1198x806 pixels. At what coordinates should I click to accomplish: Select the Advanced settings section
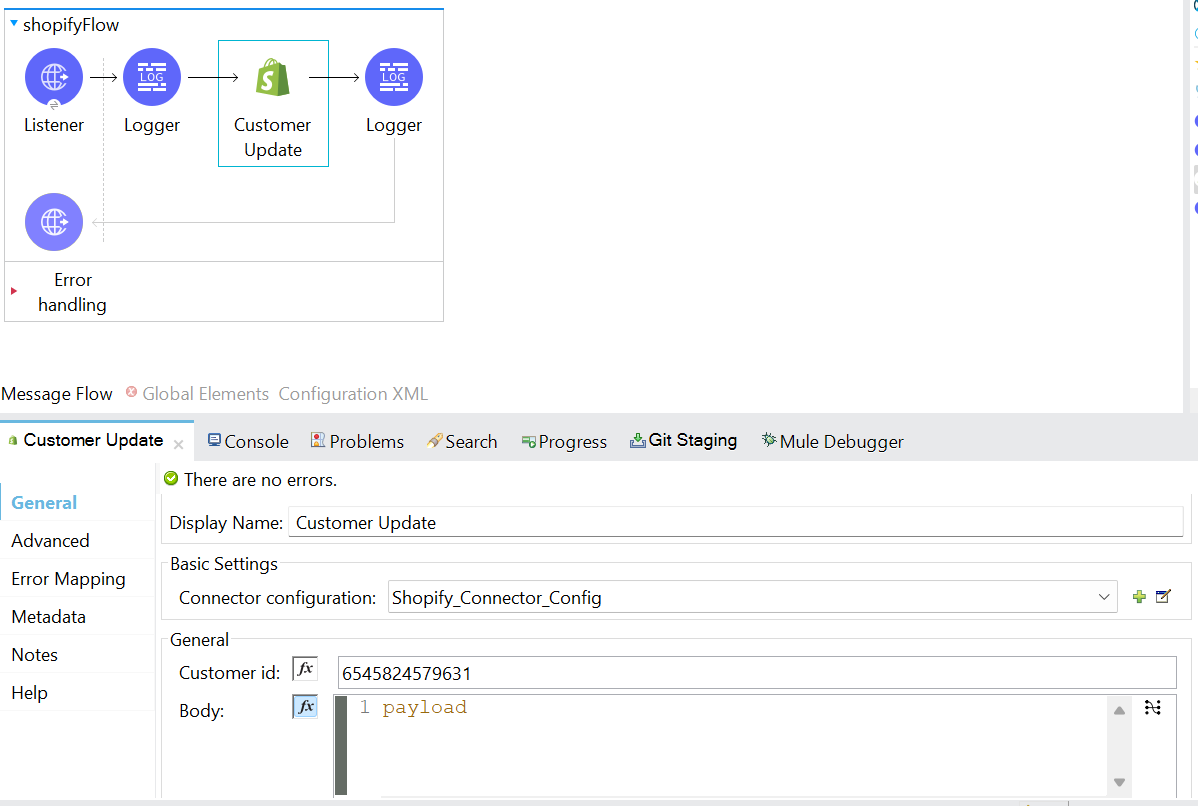(x=50, y=541)
